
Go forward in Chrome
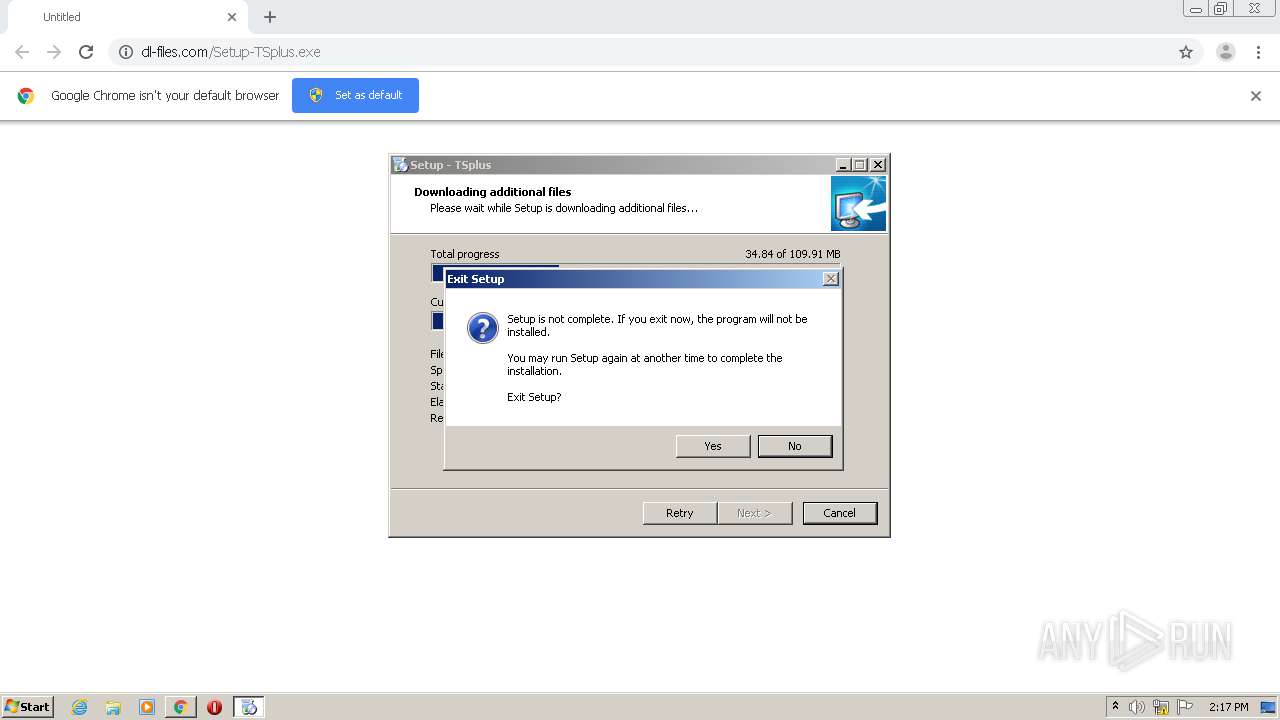(54, 52)
